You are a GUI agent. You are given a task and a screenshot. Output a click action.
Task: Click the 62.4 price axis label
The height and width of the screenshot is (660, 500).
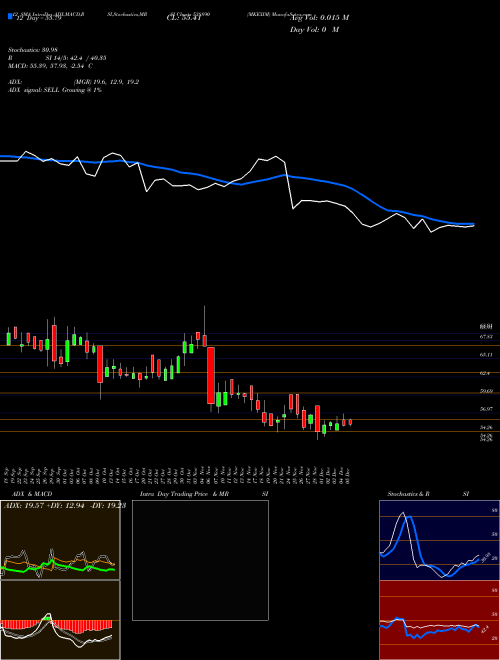click(x=486, y=373)
